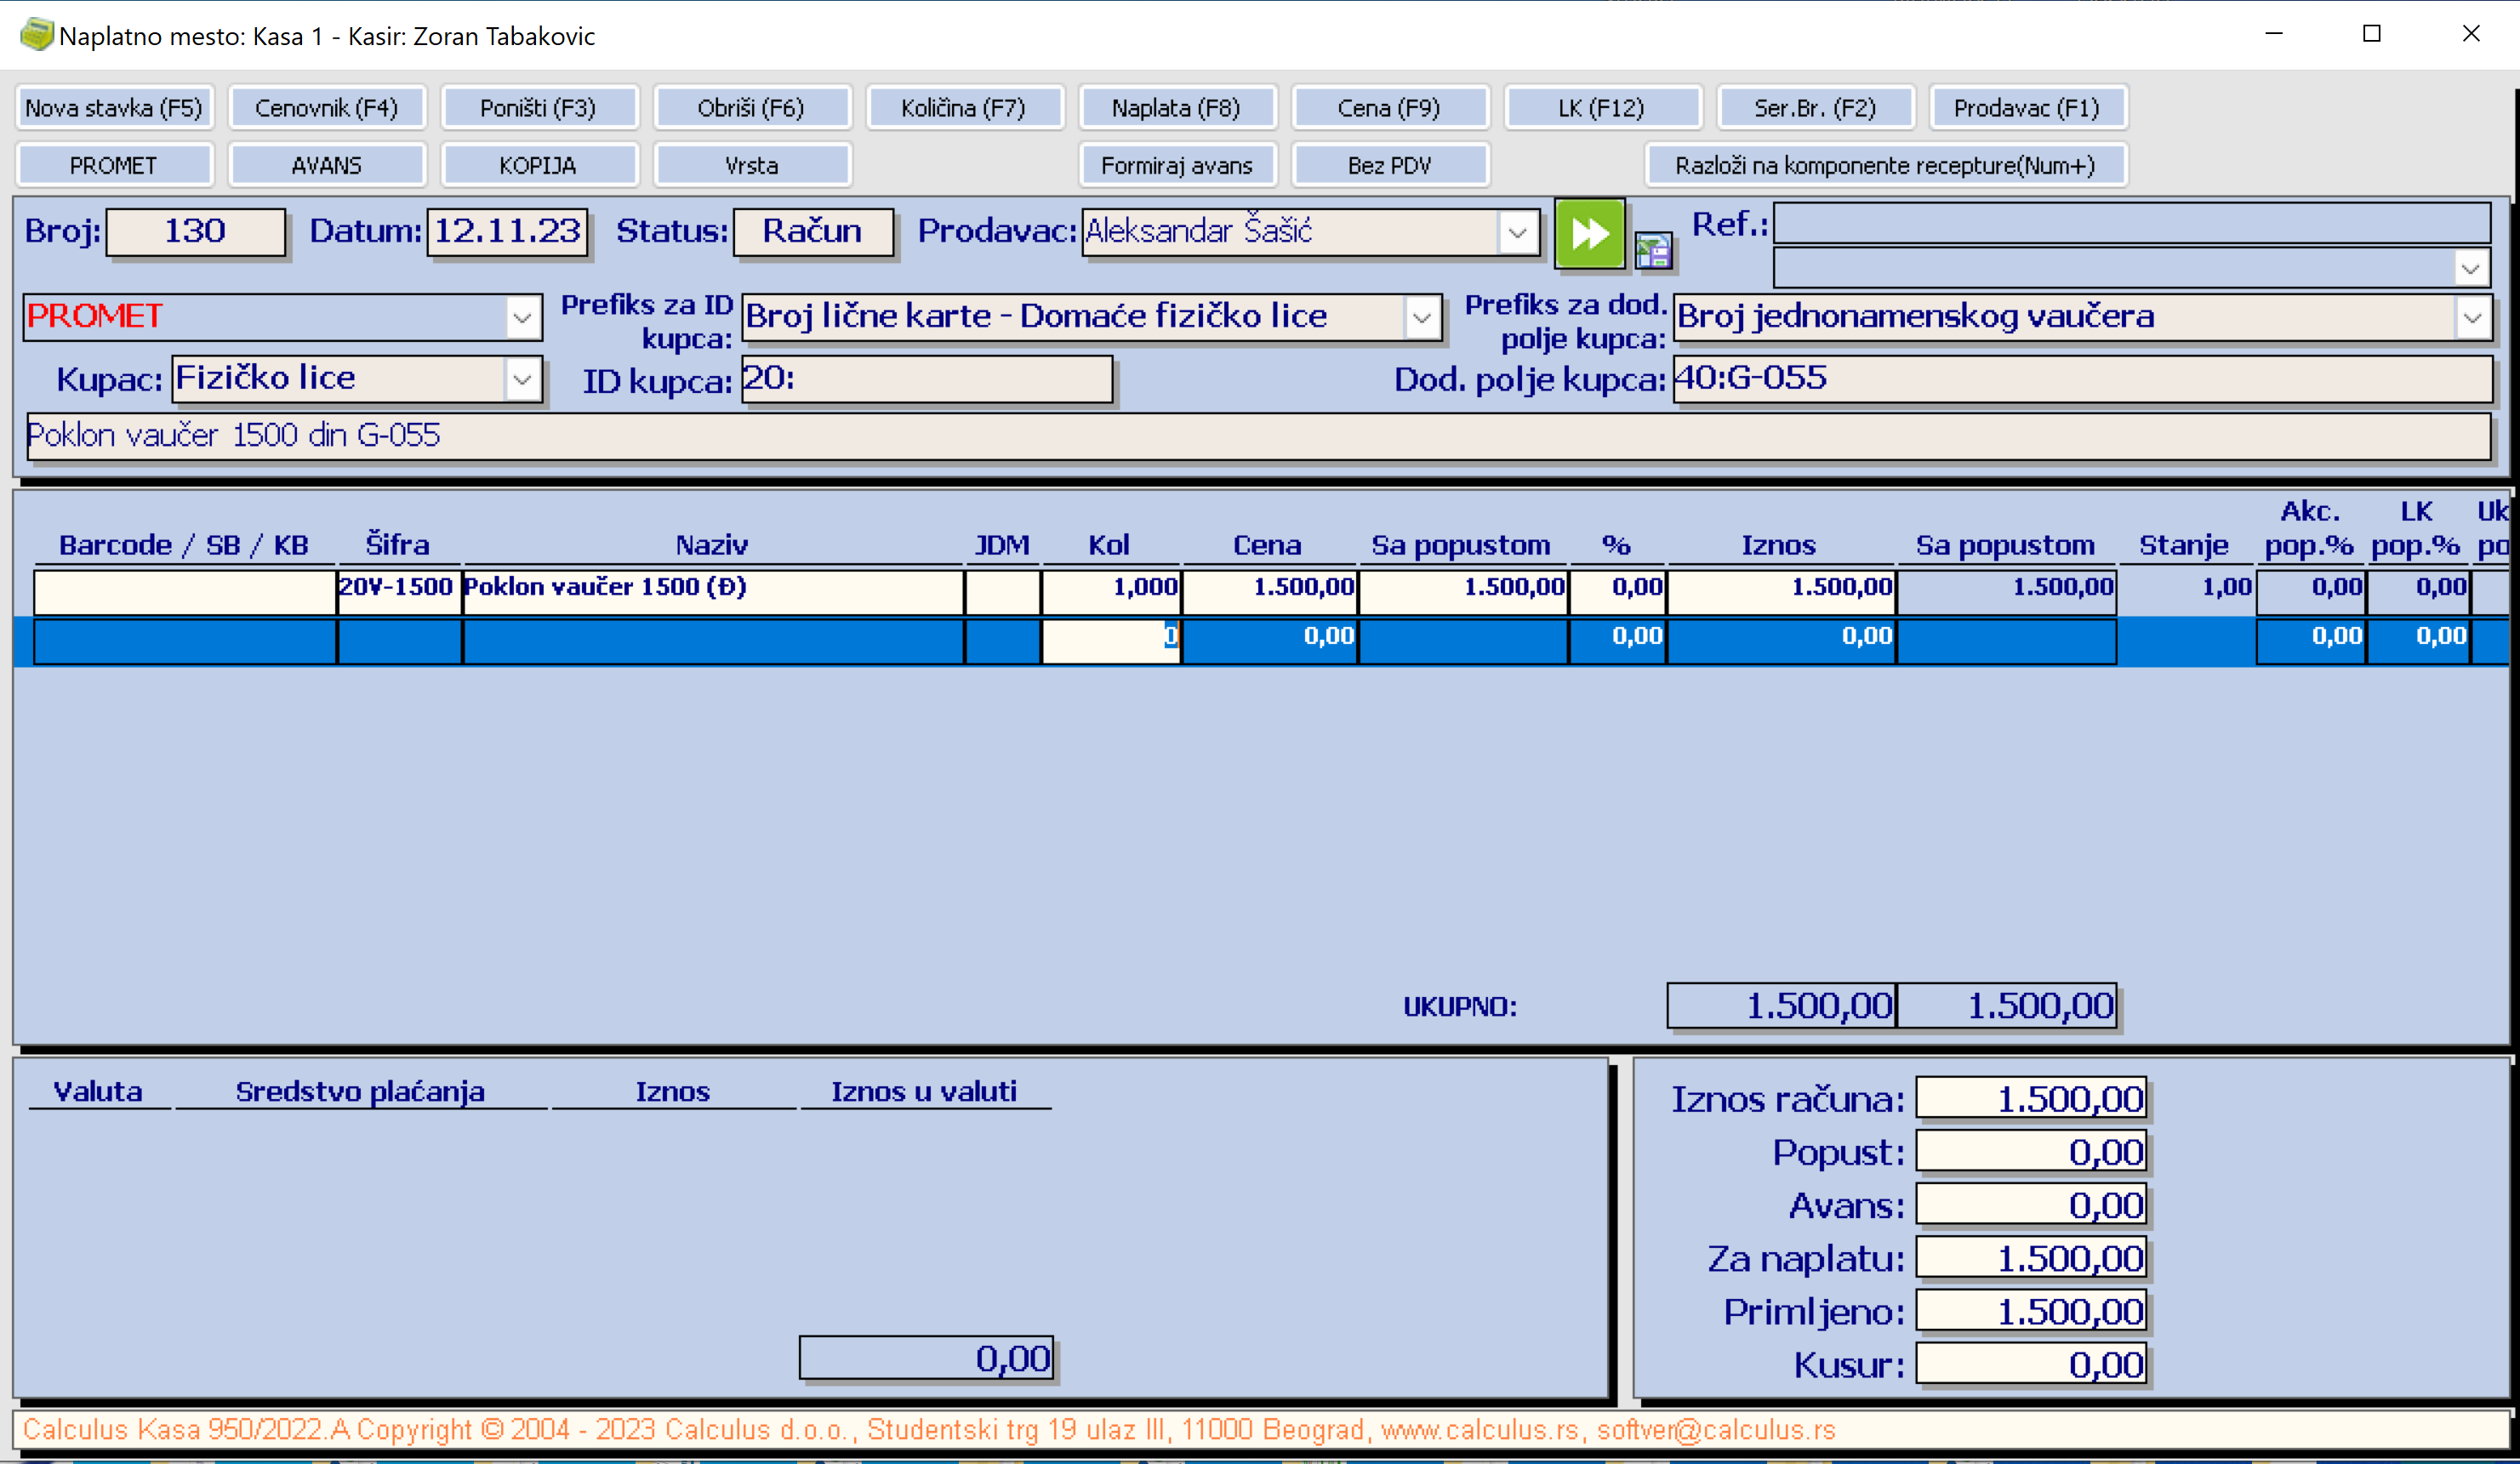Open Cenovnik (F4) price list
Image resolution: width=2520 pixels, height=1464 pixels.
[326, 108]
